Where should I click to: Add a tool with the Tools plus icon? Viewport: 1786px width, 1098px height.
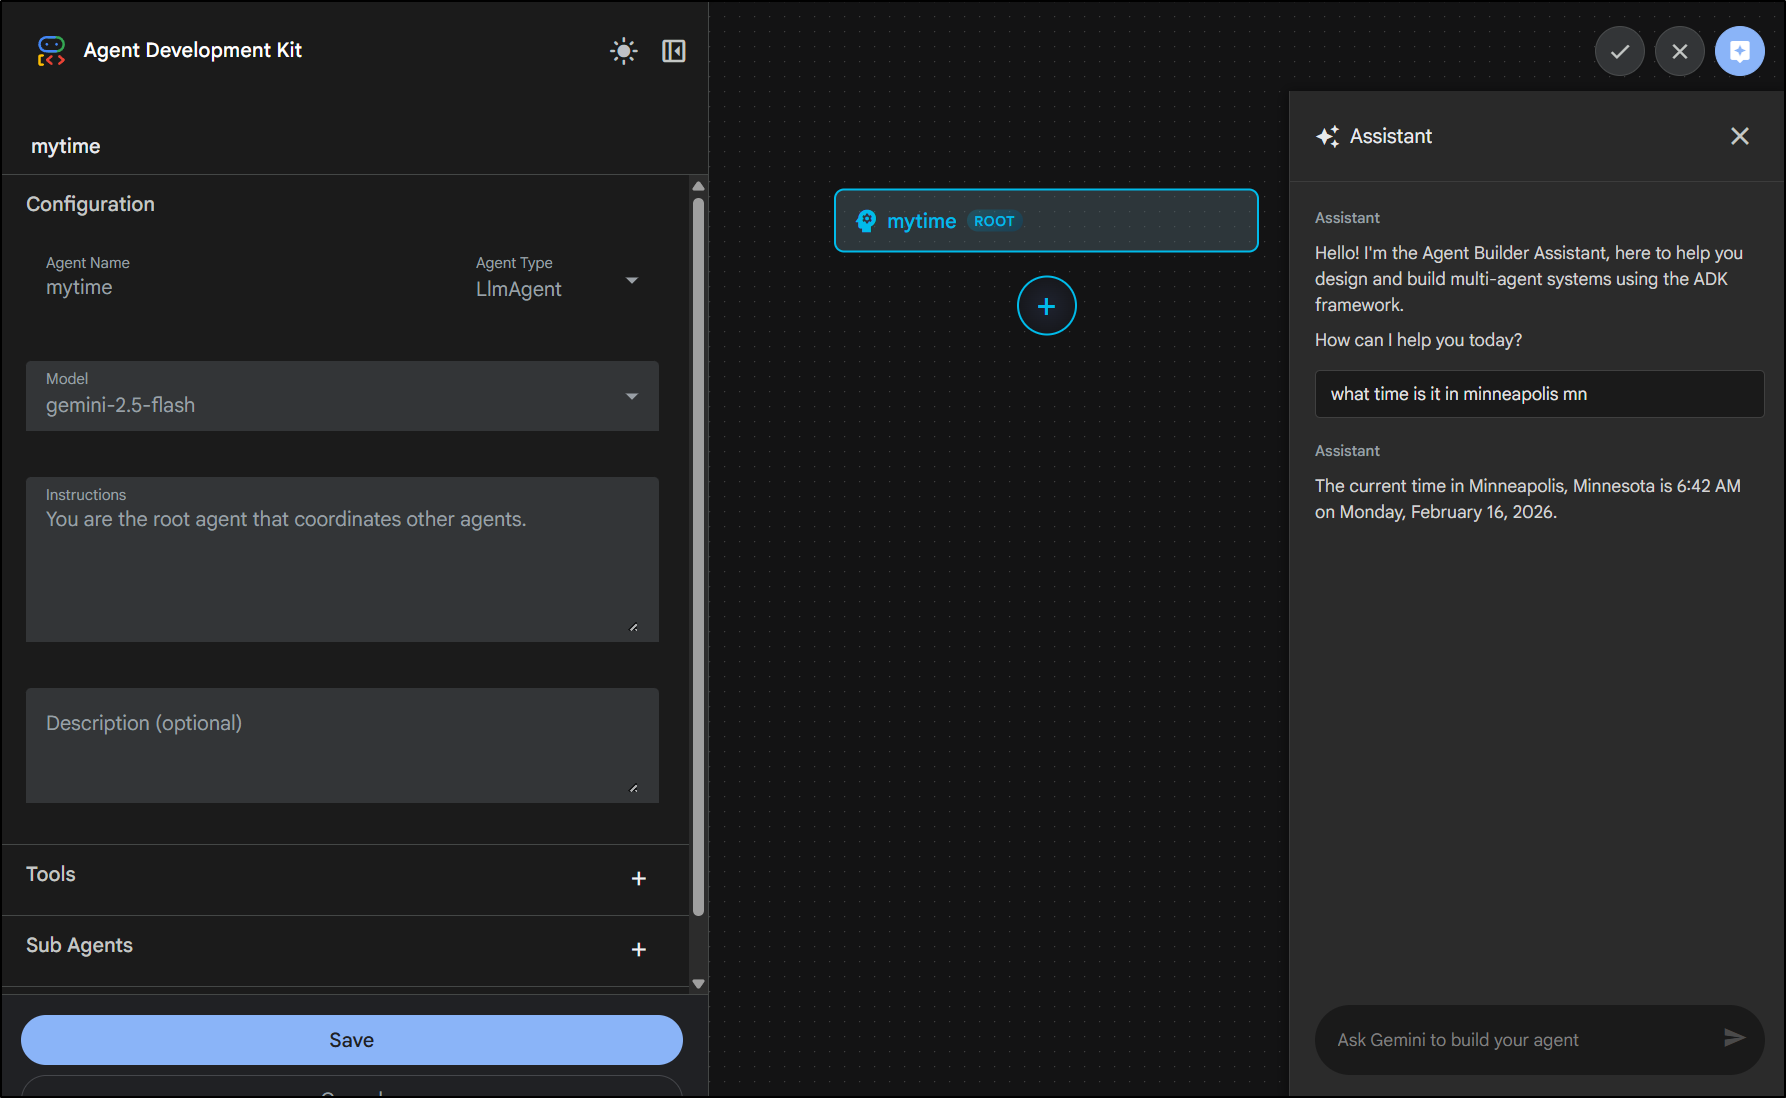(639, 878)
